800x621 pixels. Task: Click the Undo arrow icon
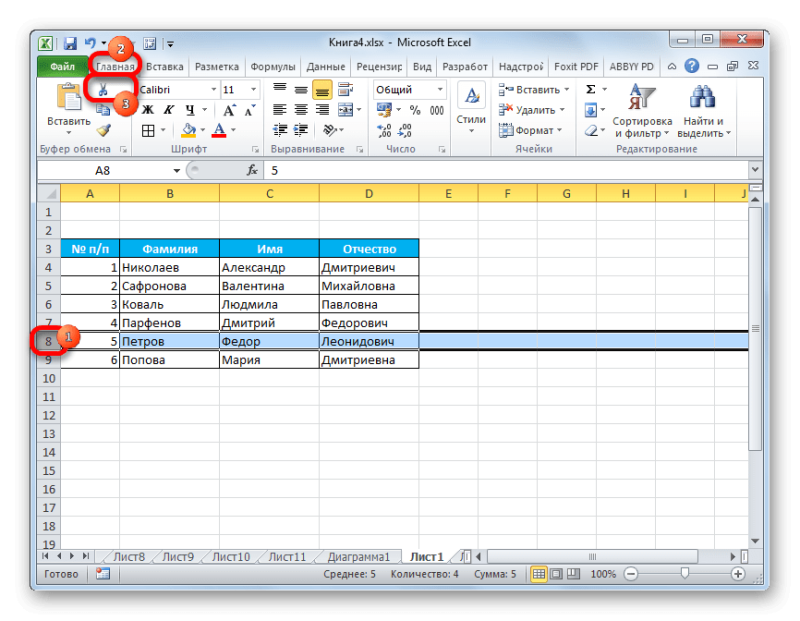[x=91, y=43]
